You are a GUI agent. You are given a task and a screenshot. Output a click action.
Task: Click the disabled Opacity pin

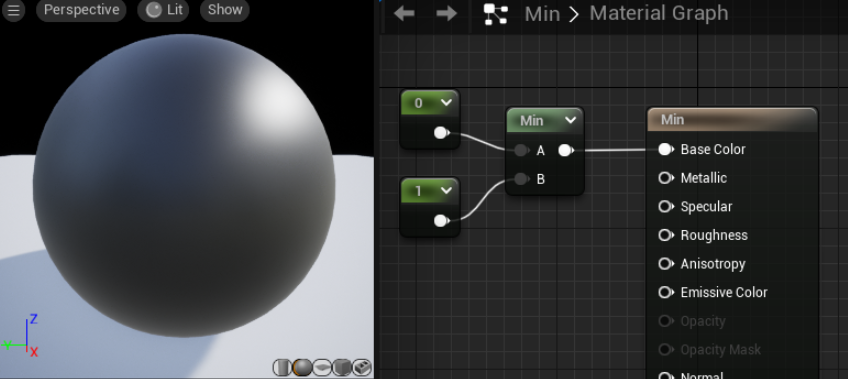point(666,321)
